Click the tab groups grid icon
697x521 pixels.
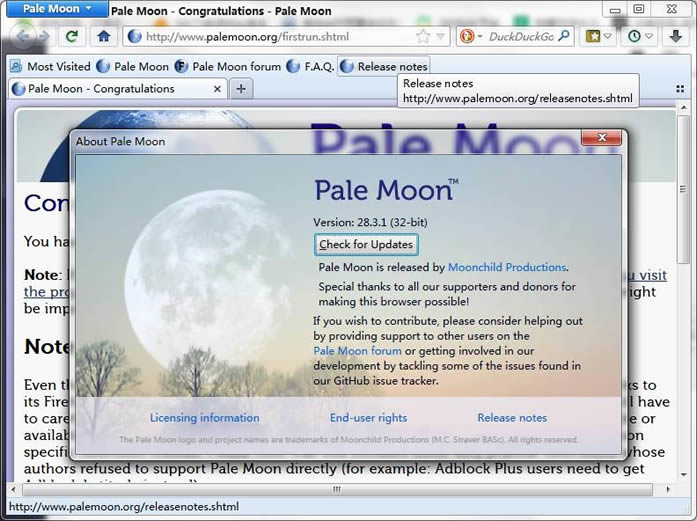tap(680, 89)
